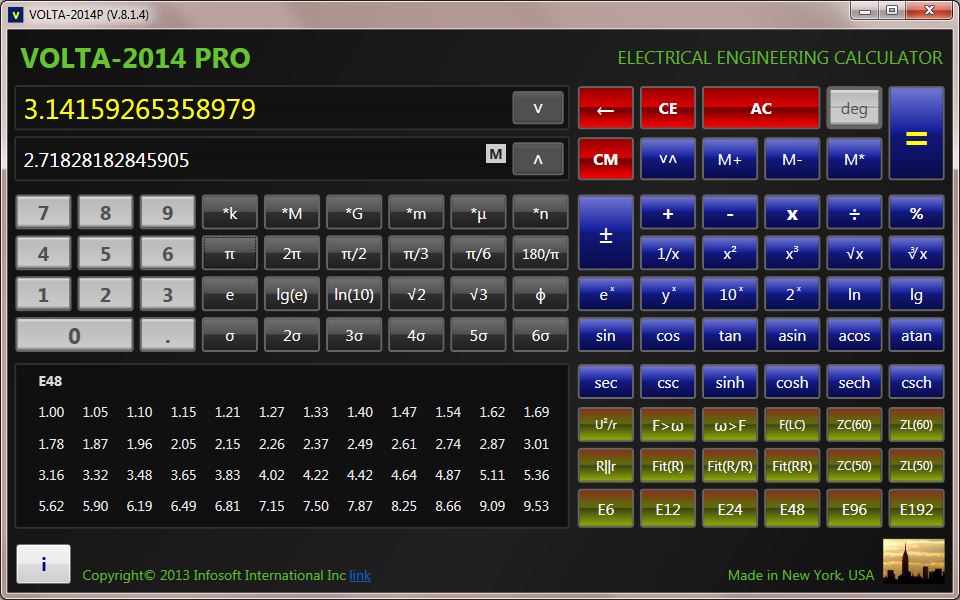Multiply memory using the M* button
The image size is (960, 600).
tap(854, 159)
